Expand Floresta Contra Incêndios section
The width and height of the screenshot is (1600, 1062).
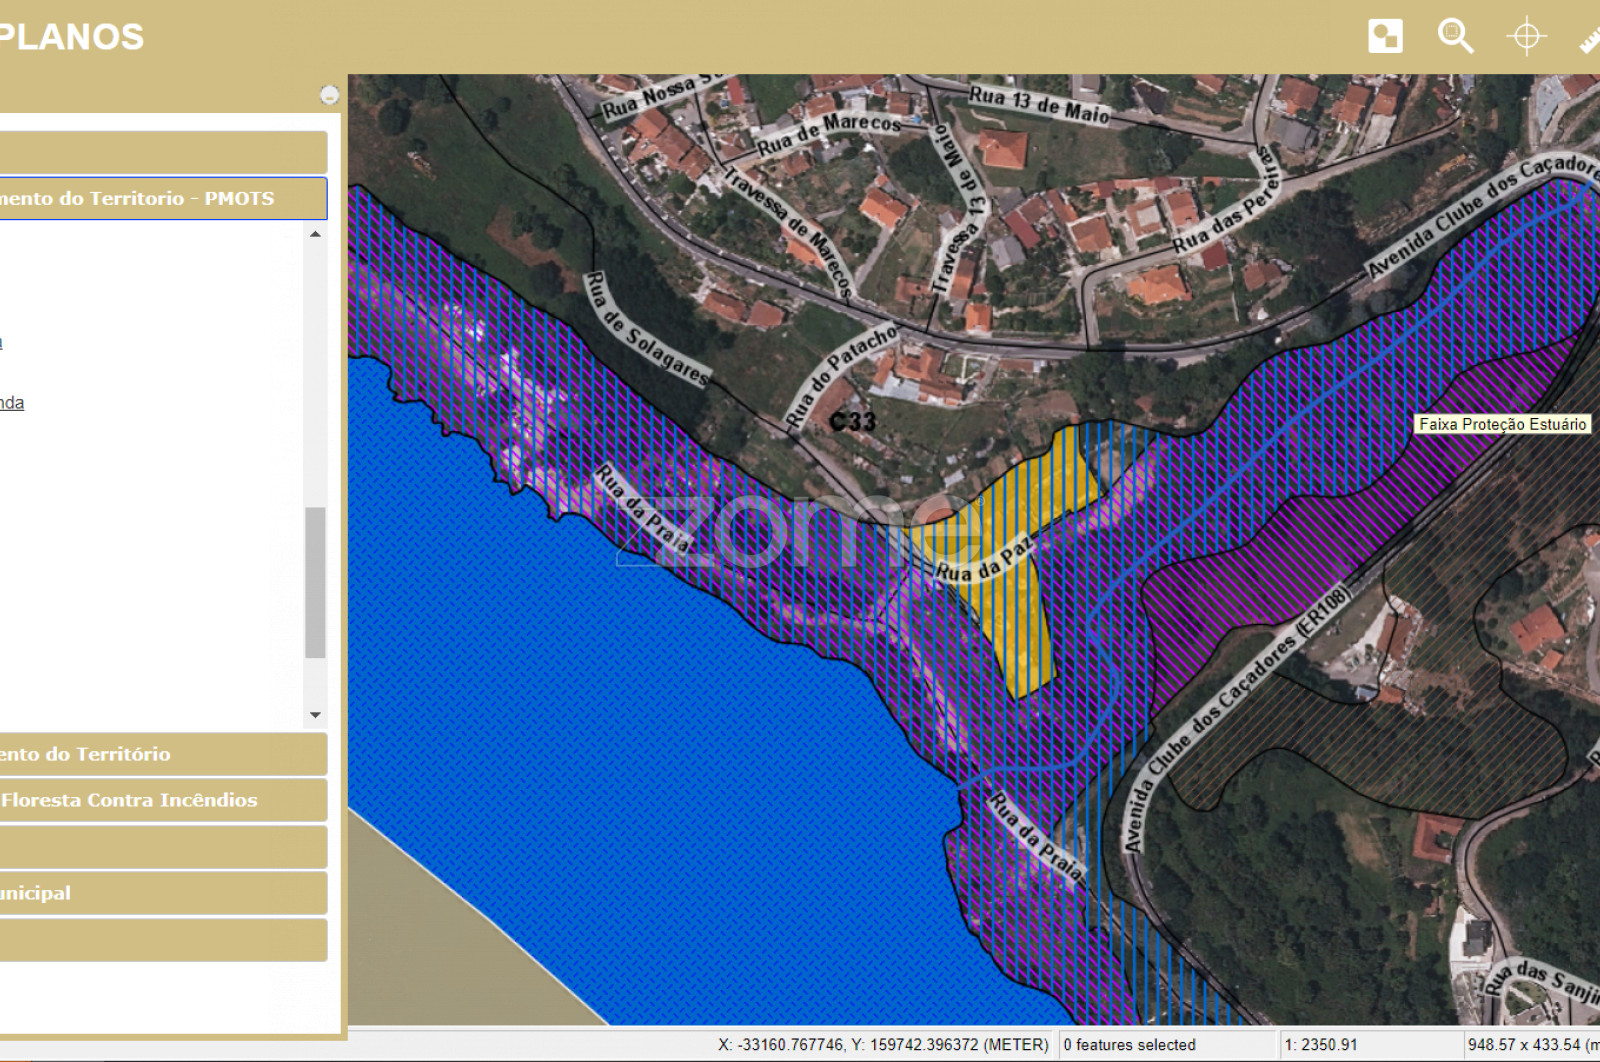[x=163, y=800]
